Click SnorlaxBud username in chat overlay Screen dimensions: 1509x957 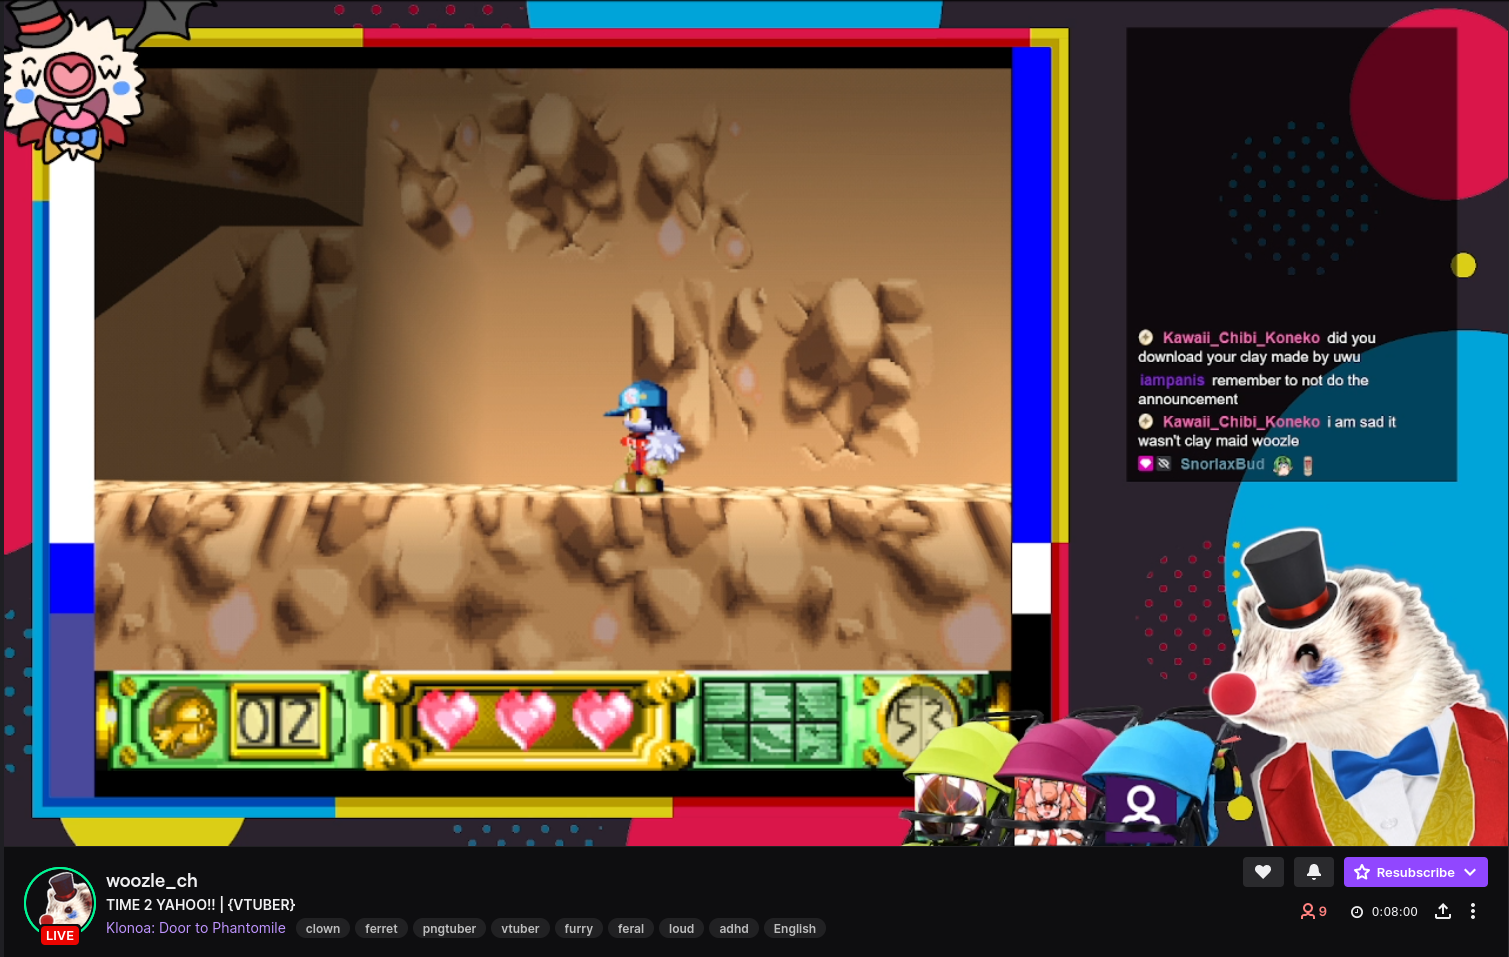(1222, 464)
